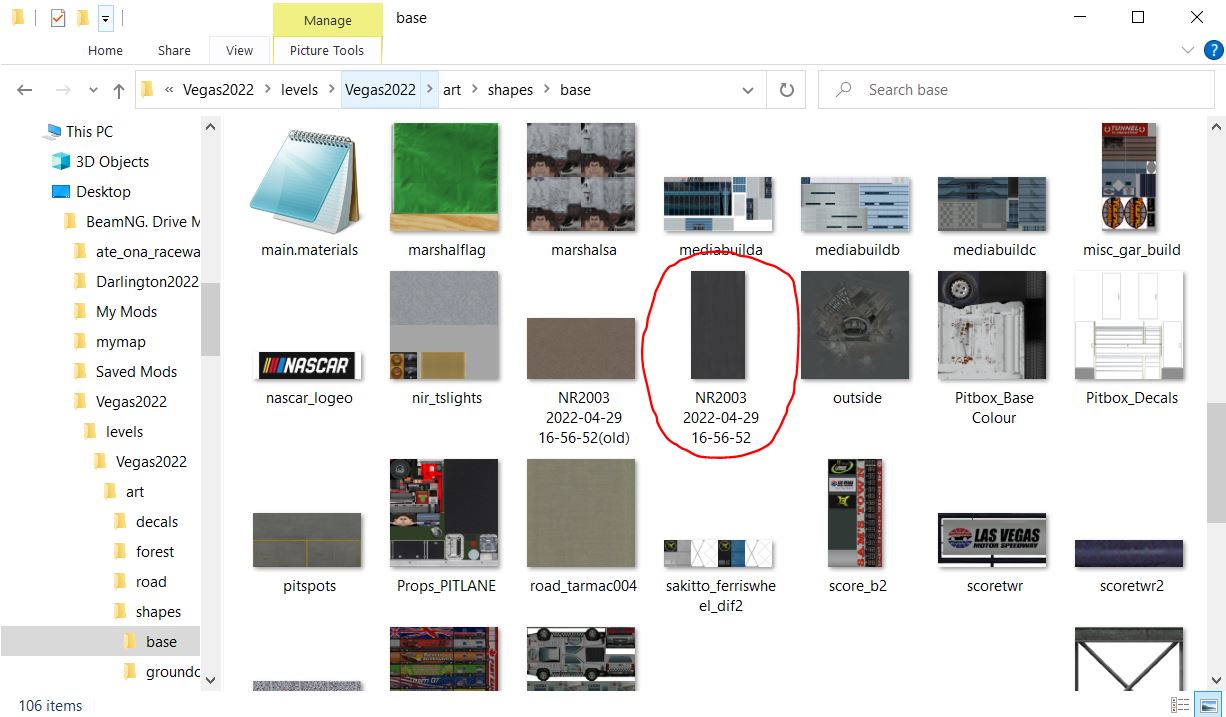
Task: Switch to details view layout
Action: click(x=1181, y=705)
